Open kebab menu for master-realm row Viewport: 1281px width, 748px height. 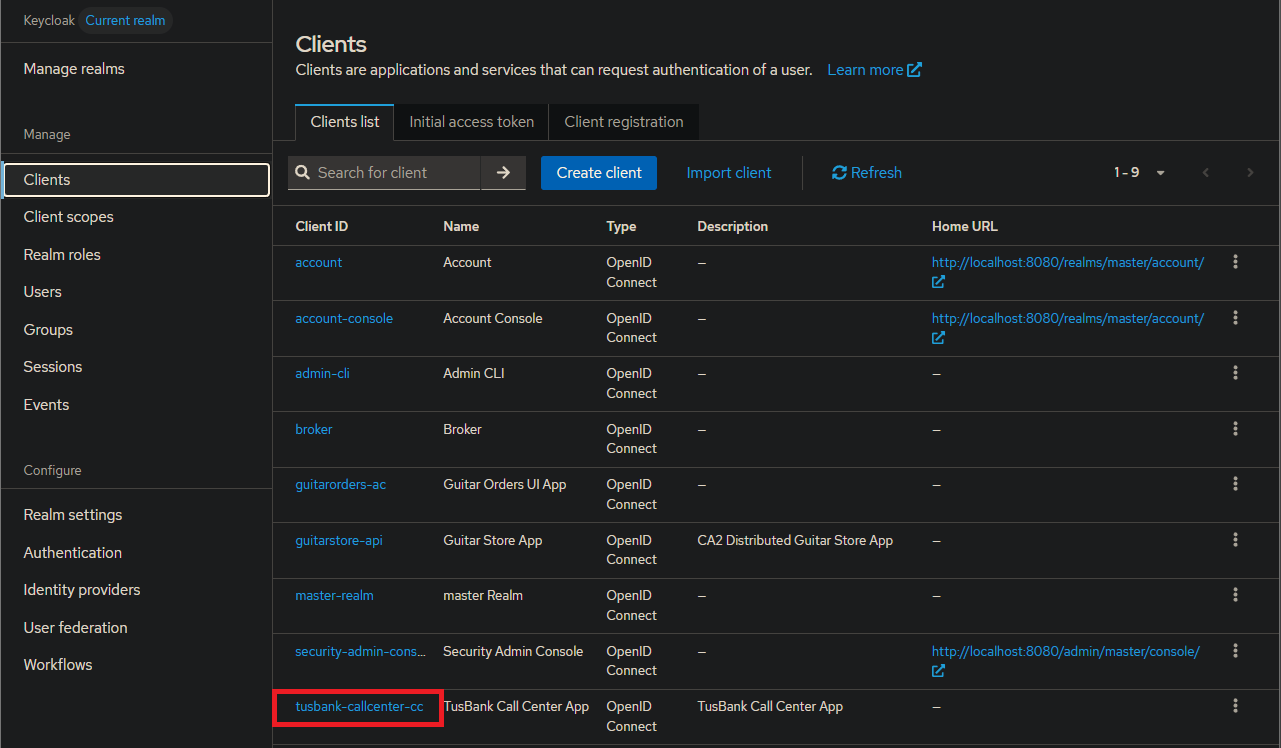(1236, 595)
